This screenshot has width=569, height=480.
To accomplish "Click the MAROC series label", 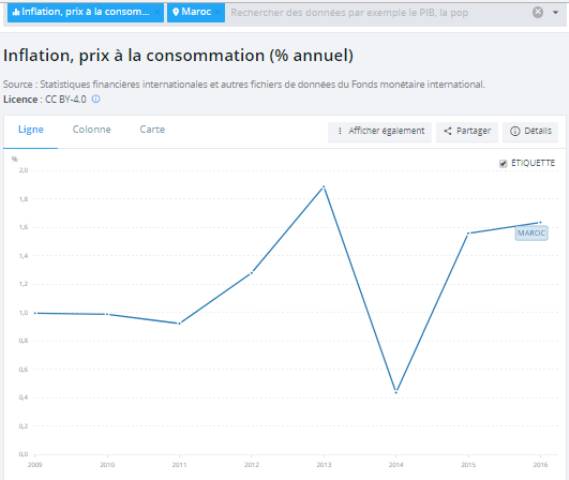I will [x=531, y=233].
